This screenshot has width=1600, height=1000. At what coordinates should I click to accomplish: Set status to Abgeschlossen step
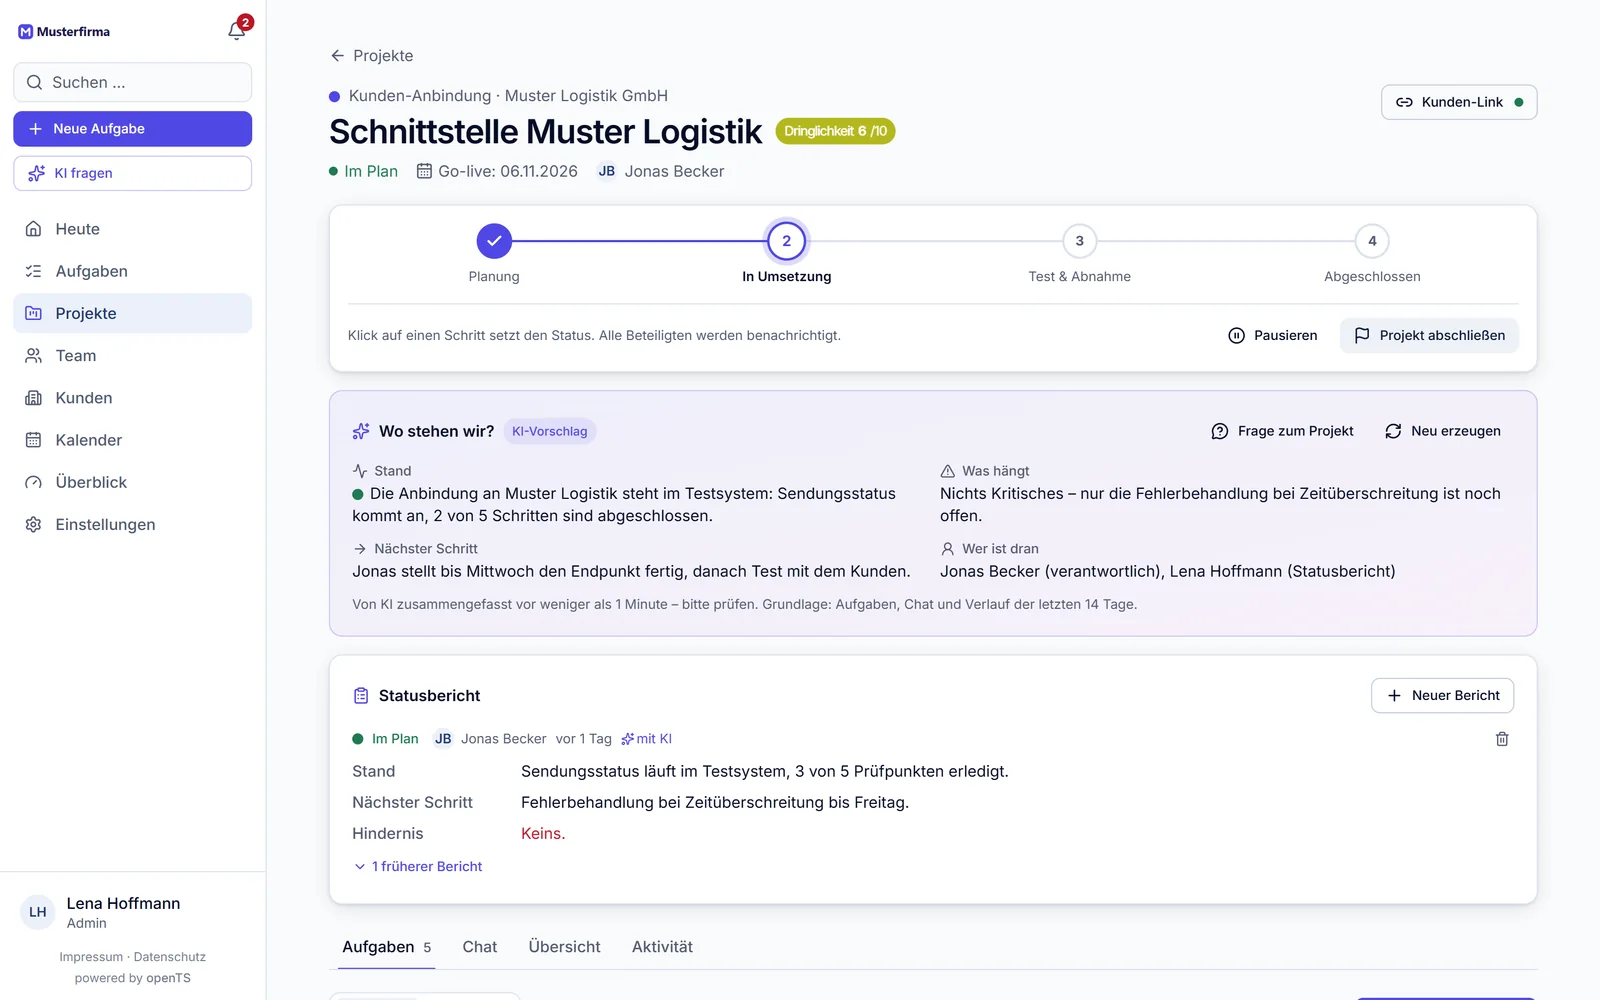click(x=1372, y=241)
